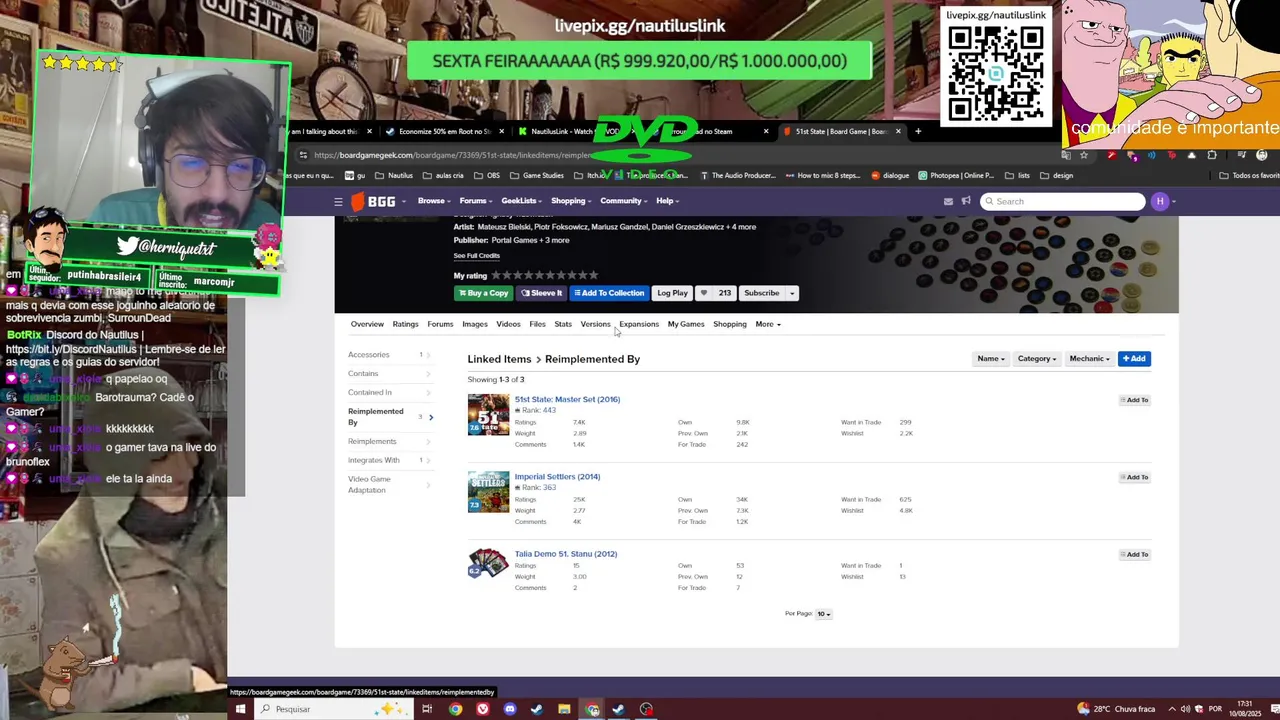Open the Steam taskbar icon beside Discord
Screen dimensions: 1280x720
point(537,709)
